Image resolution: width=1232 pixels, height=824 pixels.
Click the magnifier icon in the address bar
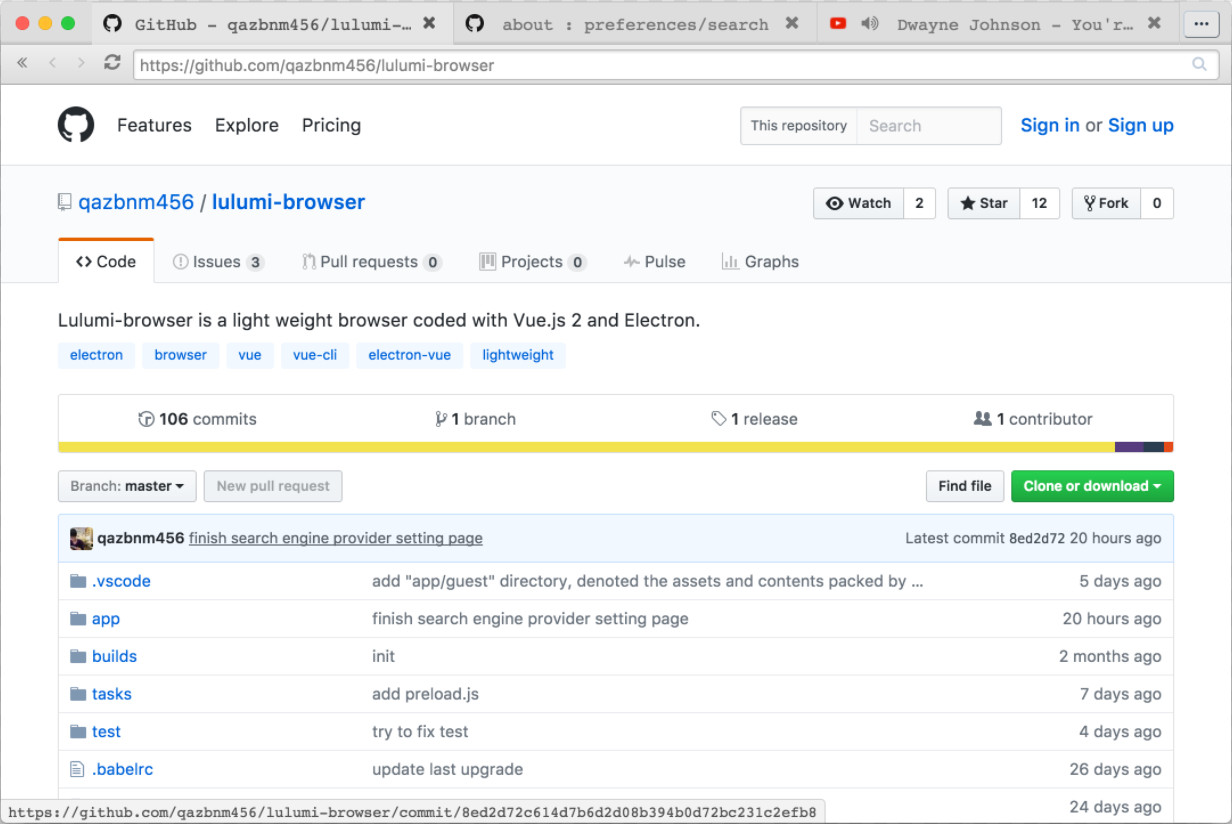pos(1199,65)
